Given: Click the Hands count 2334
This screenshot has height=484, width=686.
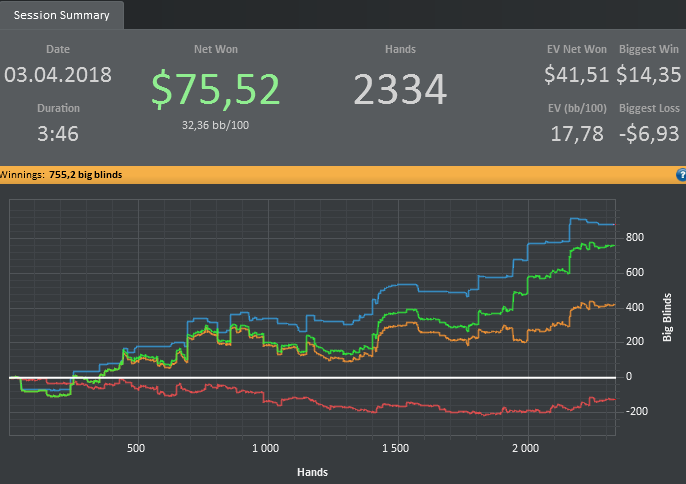Looking at the screenshot, I should (x=400, y=89).
